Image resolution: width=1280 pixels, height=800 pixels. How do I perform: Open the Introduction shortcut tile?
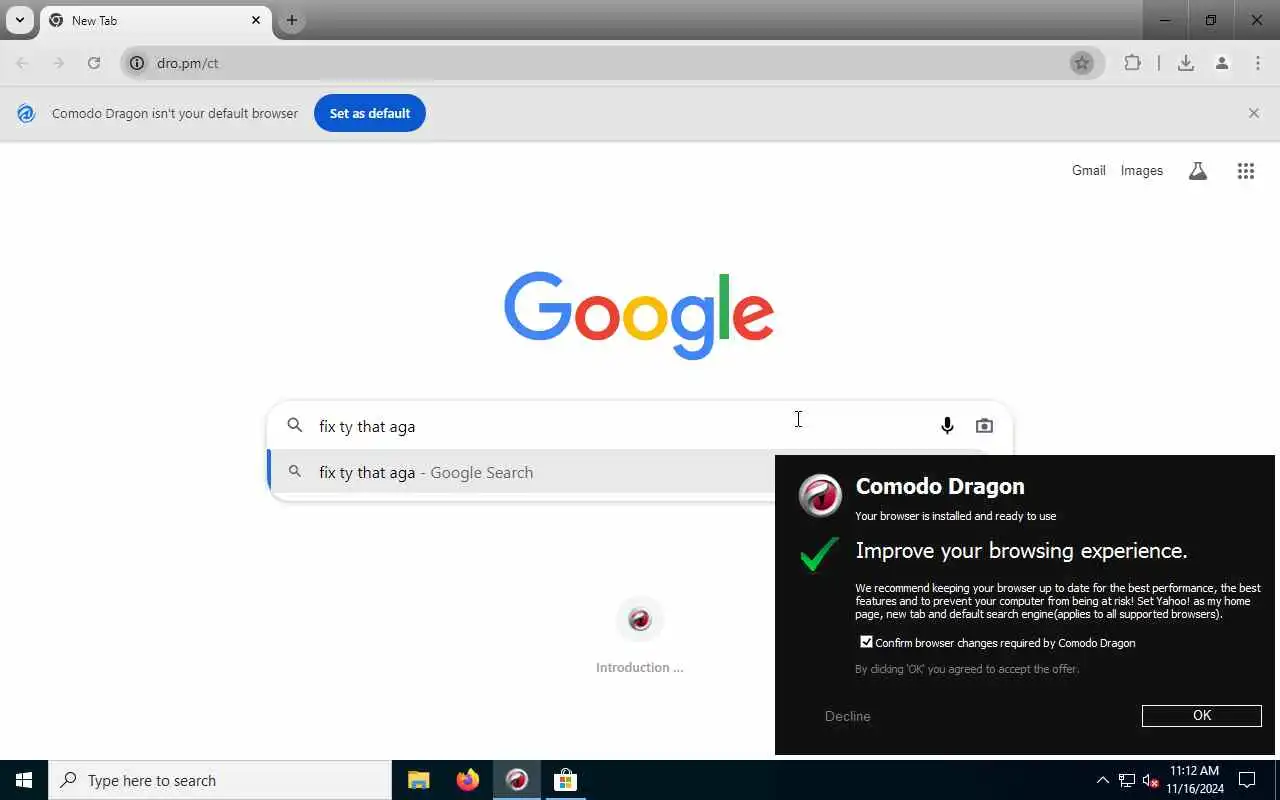[639, 634]
